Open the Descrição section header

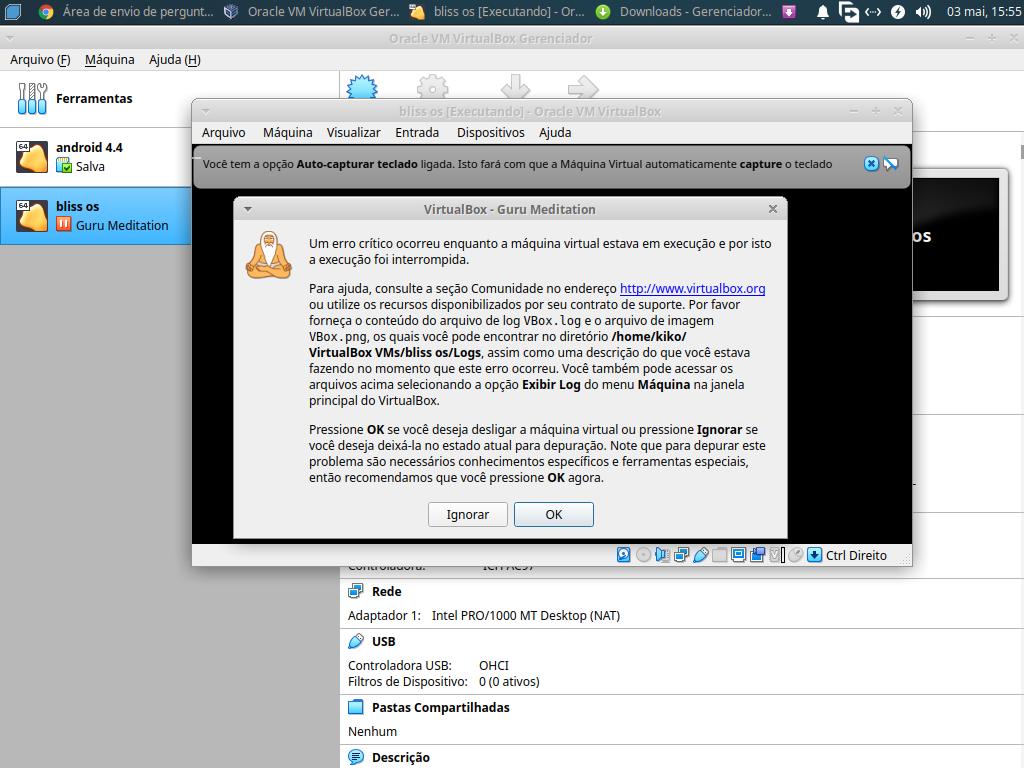[x=401, y=758]
